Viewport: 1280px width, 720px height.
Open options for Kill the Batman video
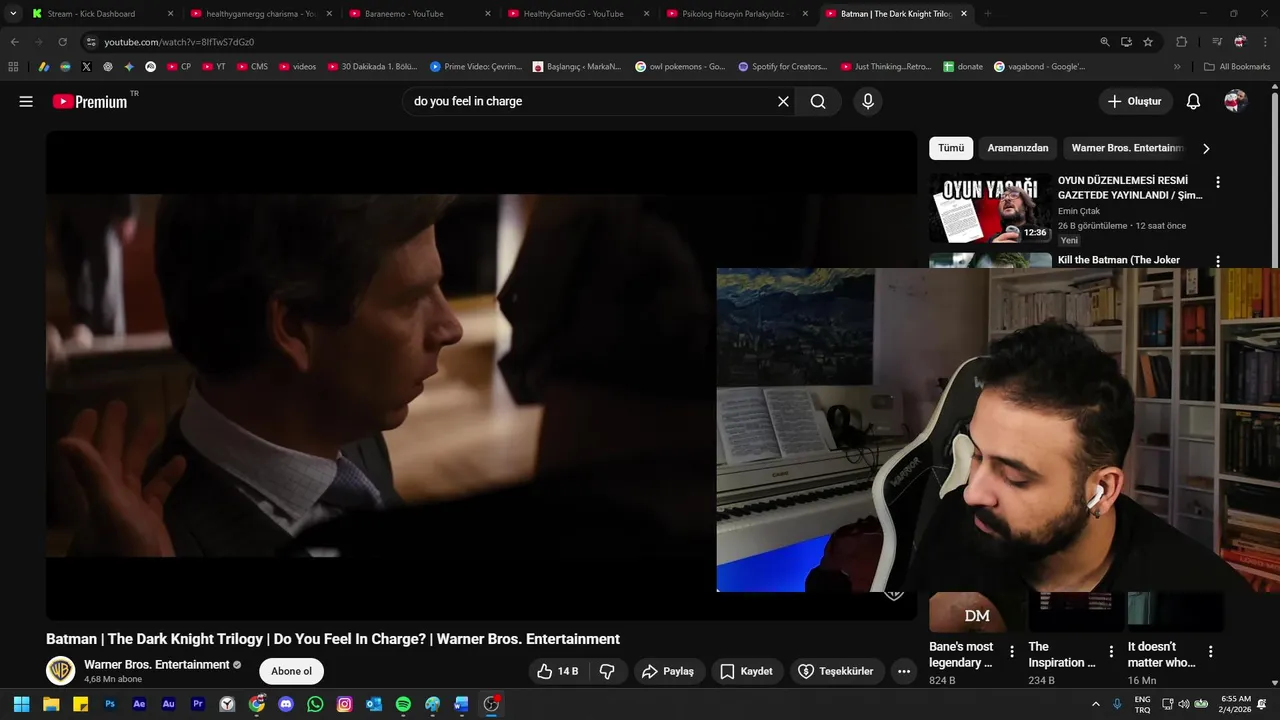(x=1218, y=261)
